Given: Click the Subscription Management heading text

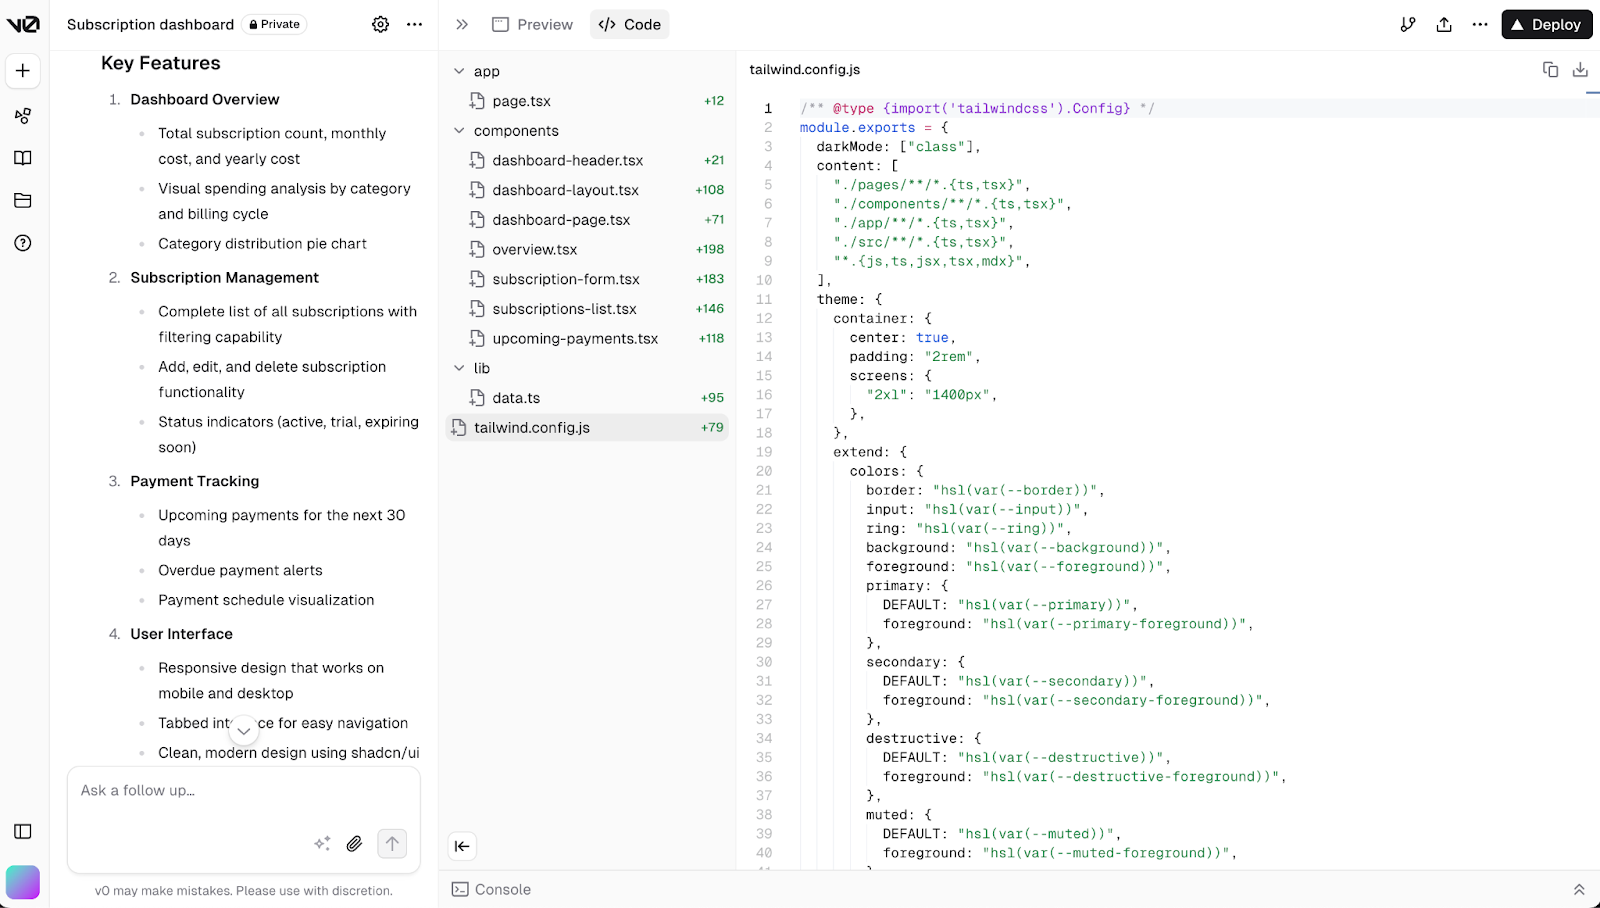Looking at the screenshot, I should point(225,278).
